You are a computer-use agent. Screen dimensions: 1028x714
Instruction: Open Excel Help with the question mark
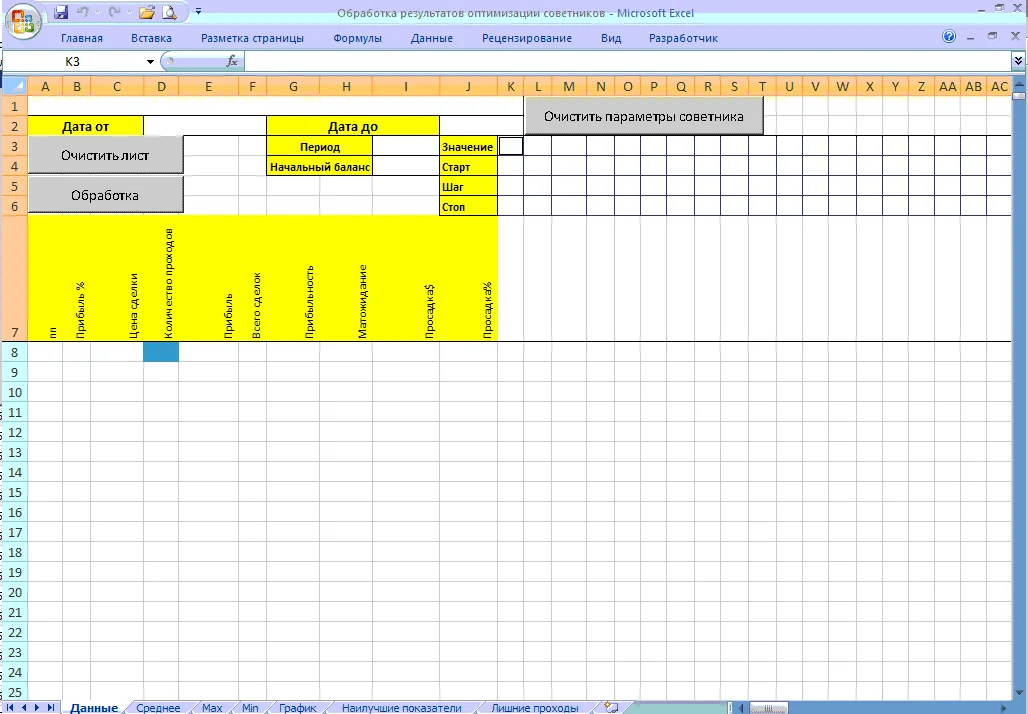949,37
